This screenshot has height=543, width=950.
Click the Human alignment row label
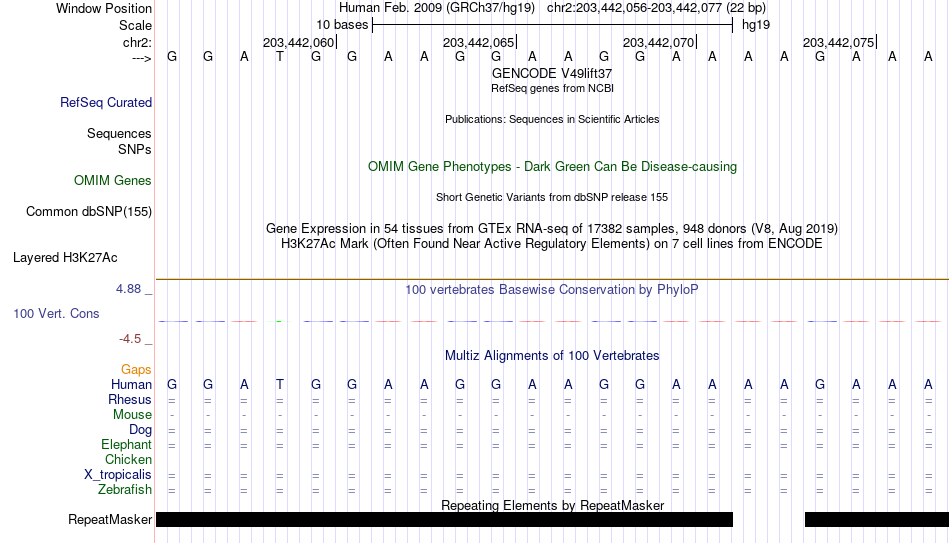click(131, 384)
